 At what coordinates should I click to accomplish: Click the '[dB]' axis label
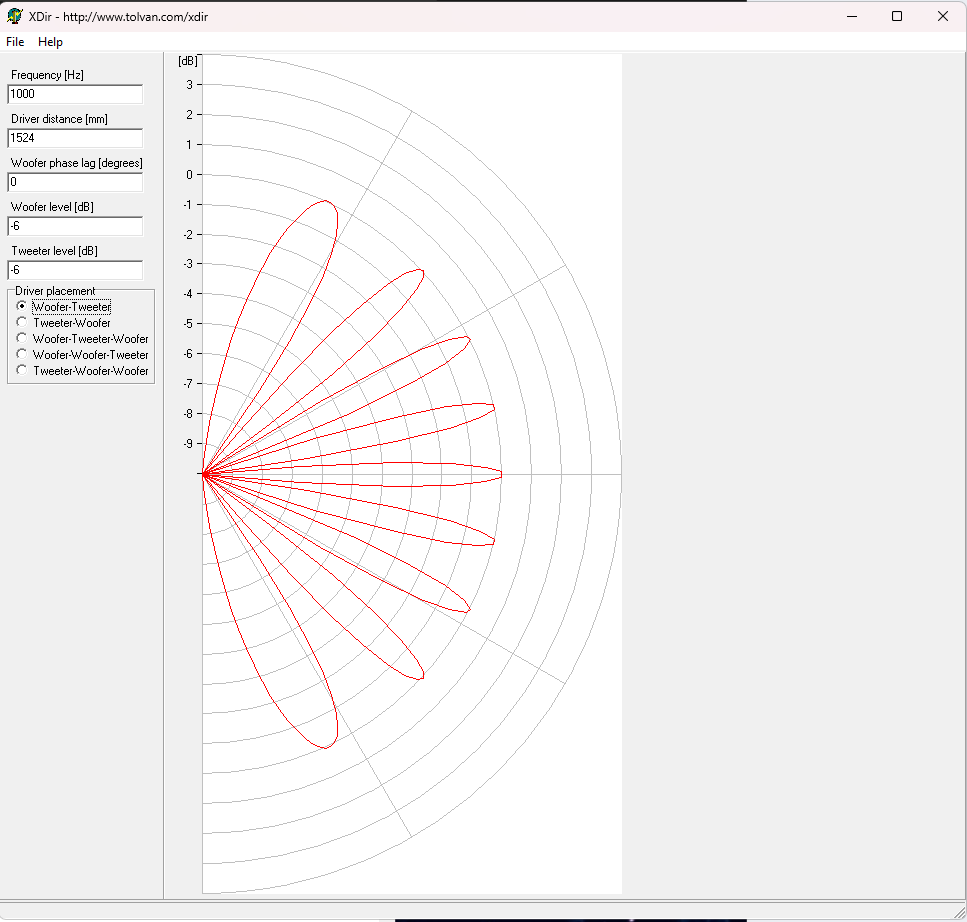pyautogui.click(x=188, y=61)
